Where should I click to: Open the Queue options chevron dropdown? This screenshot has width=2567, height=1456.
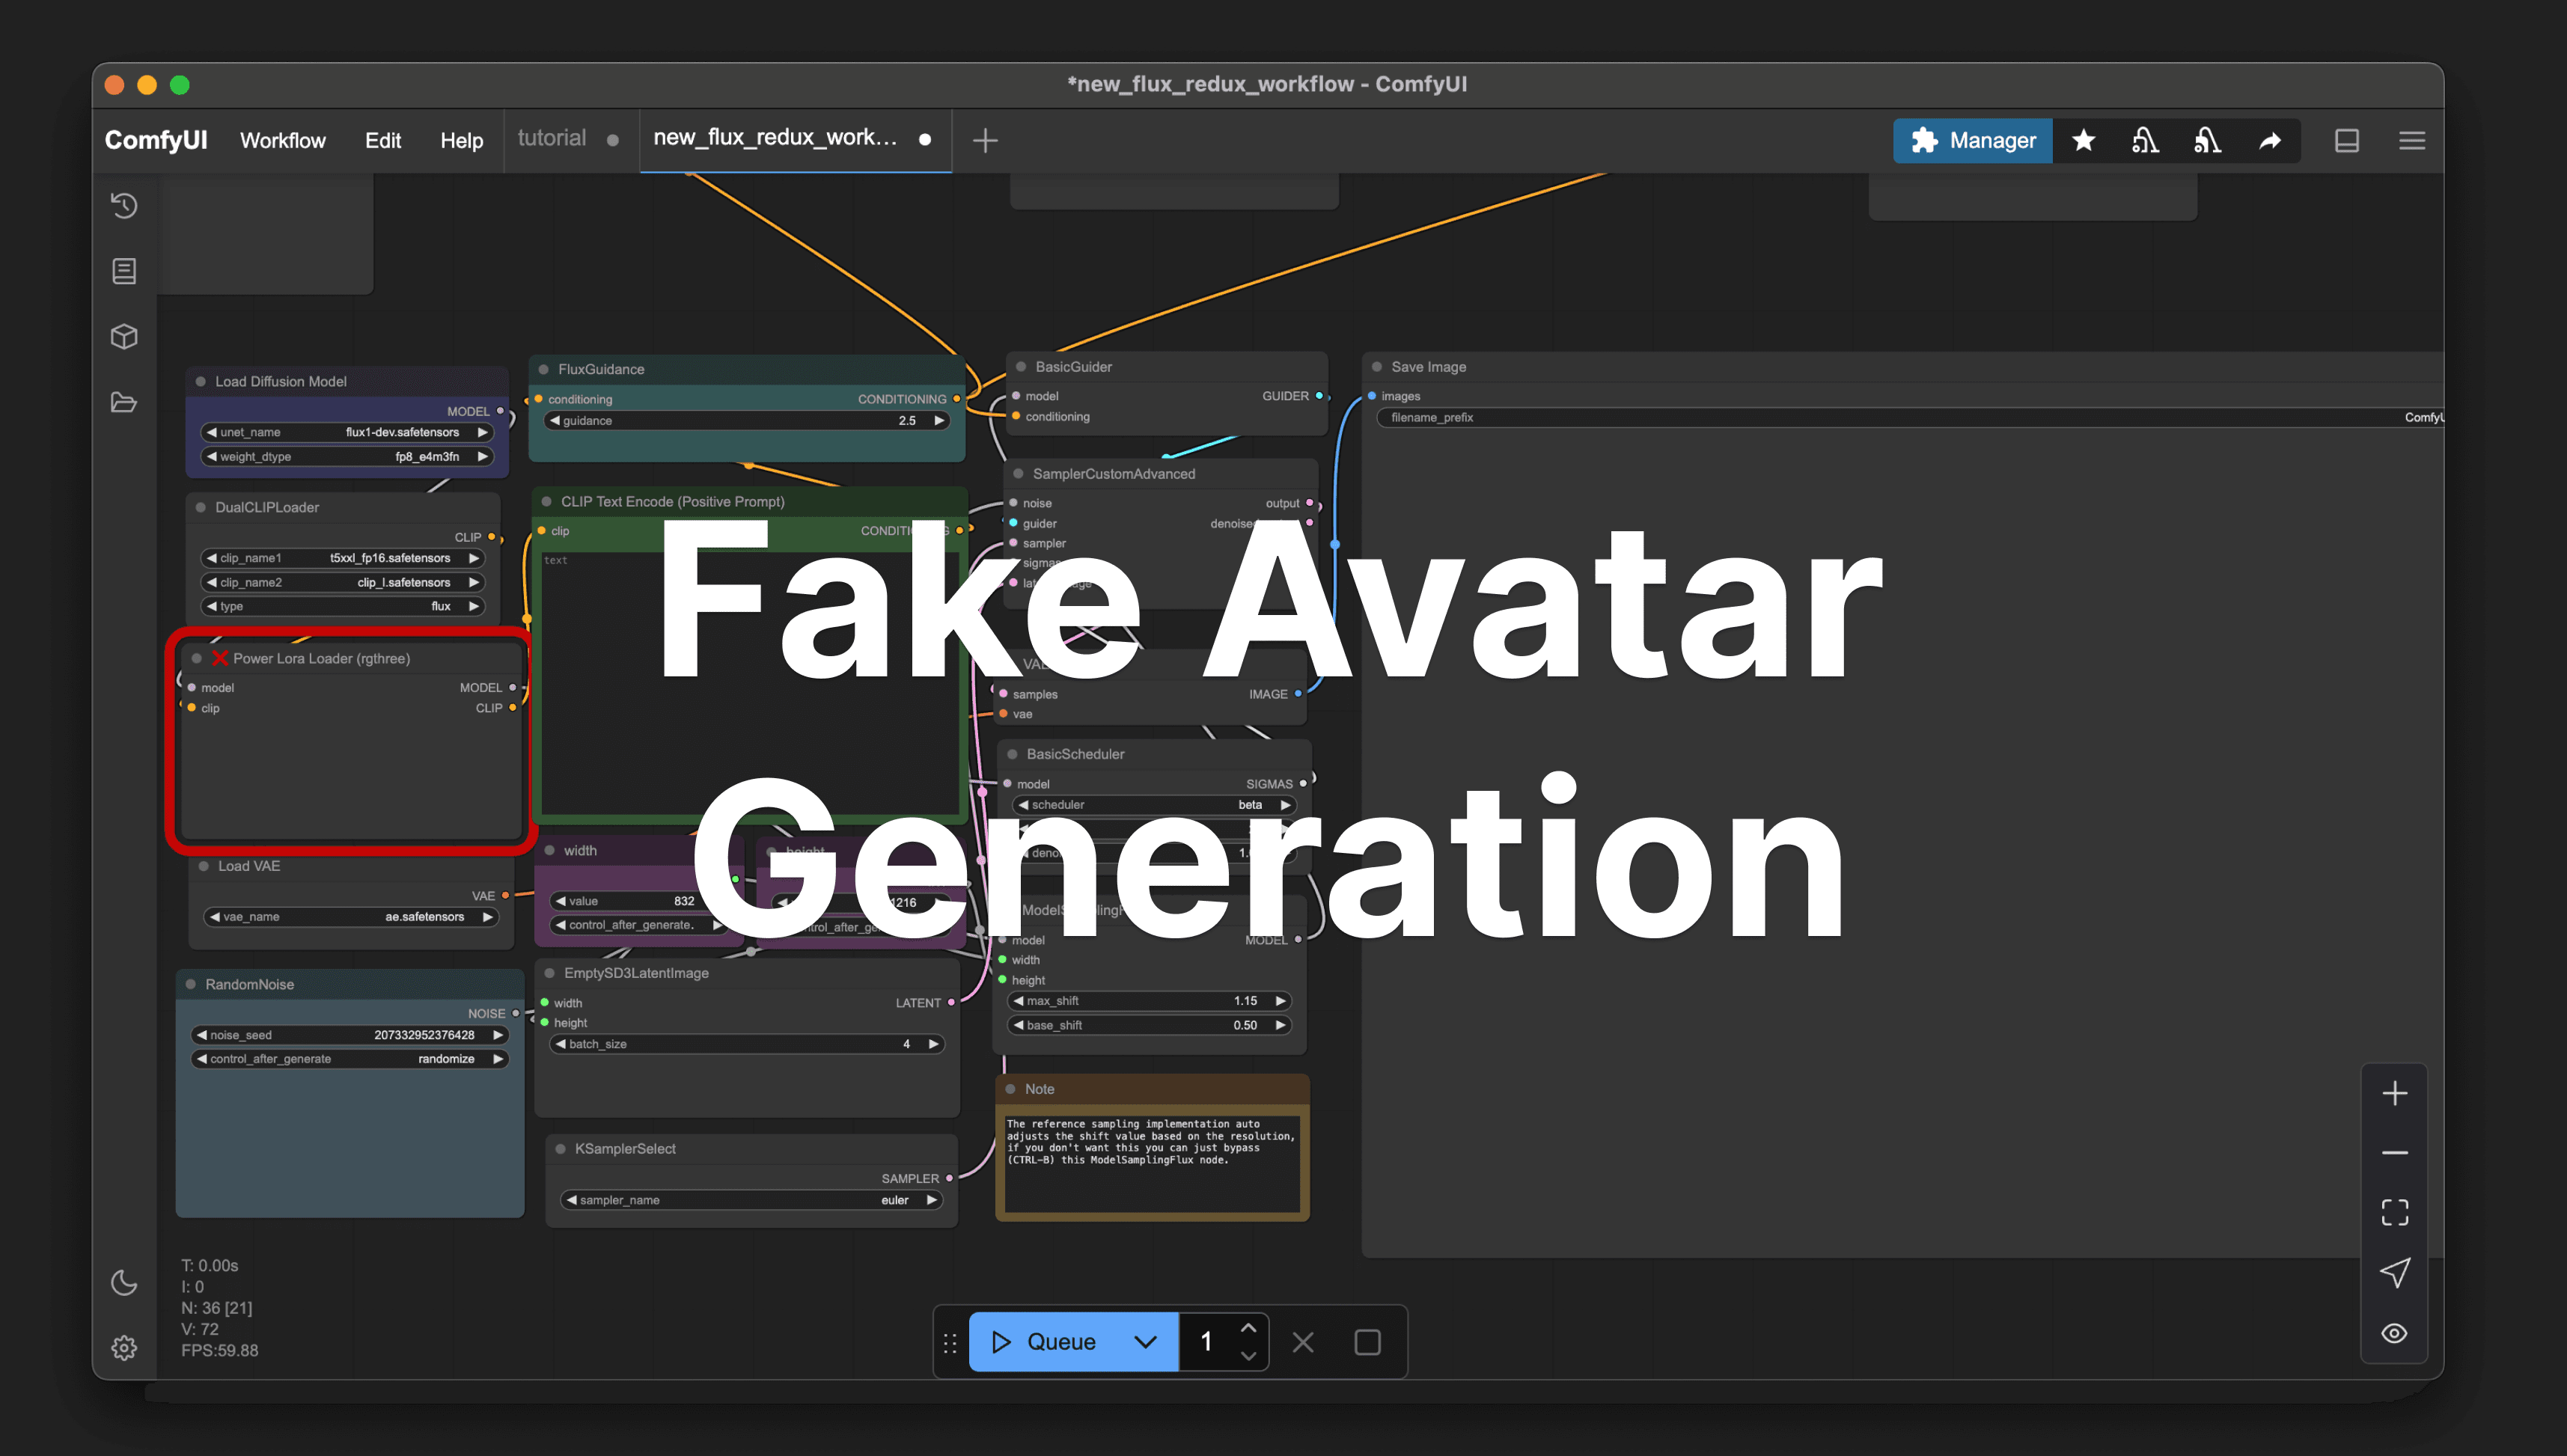[x=1146, y=1341]
